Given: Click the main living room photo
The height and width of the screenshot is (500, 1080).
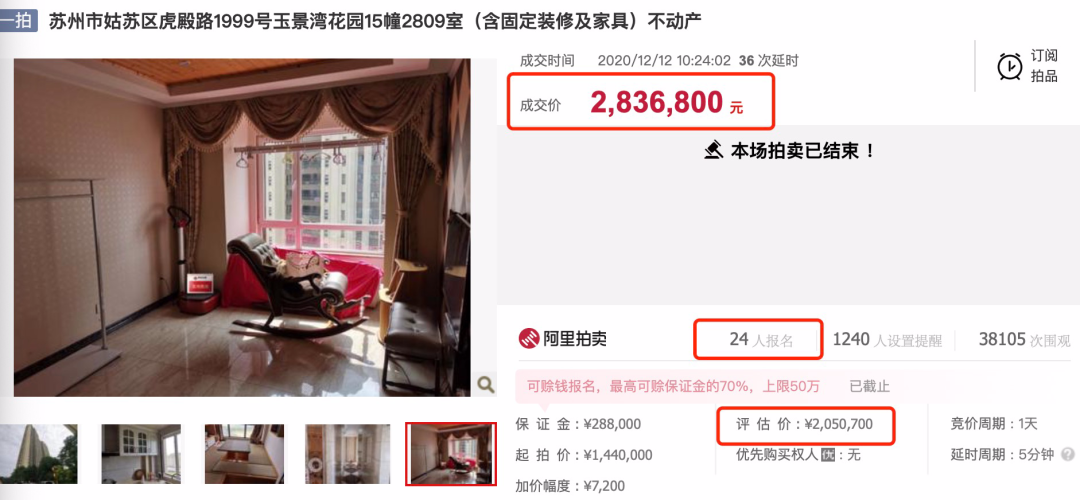Looking at the screenshot, I should (242, 228).
